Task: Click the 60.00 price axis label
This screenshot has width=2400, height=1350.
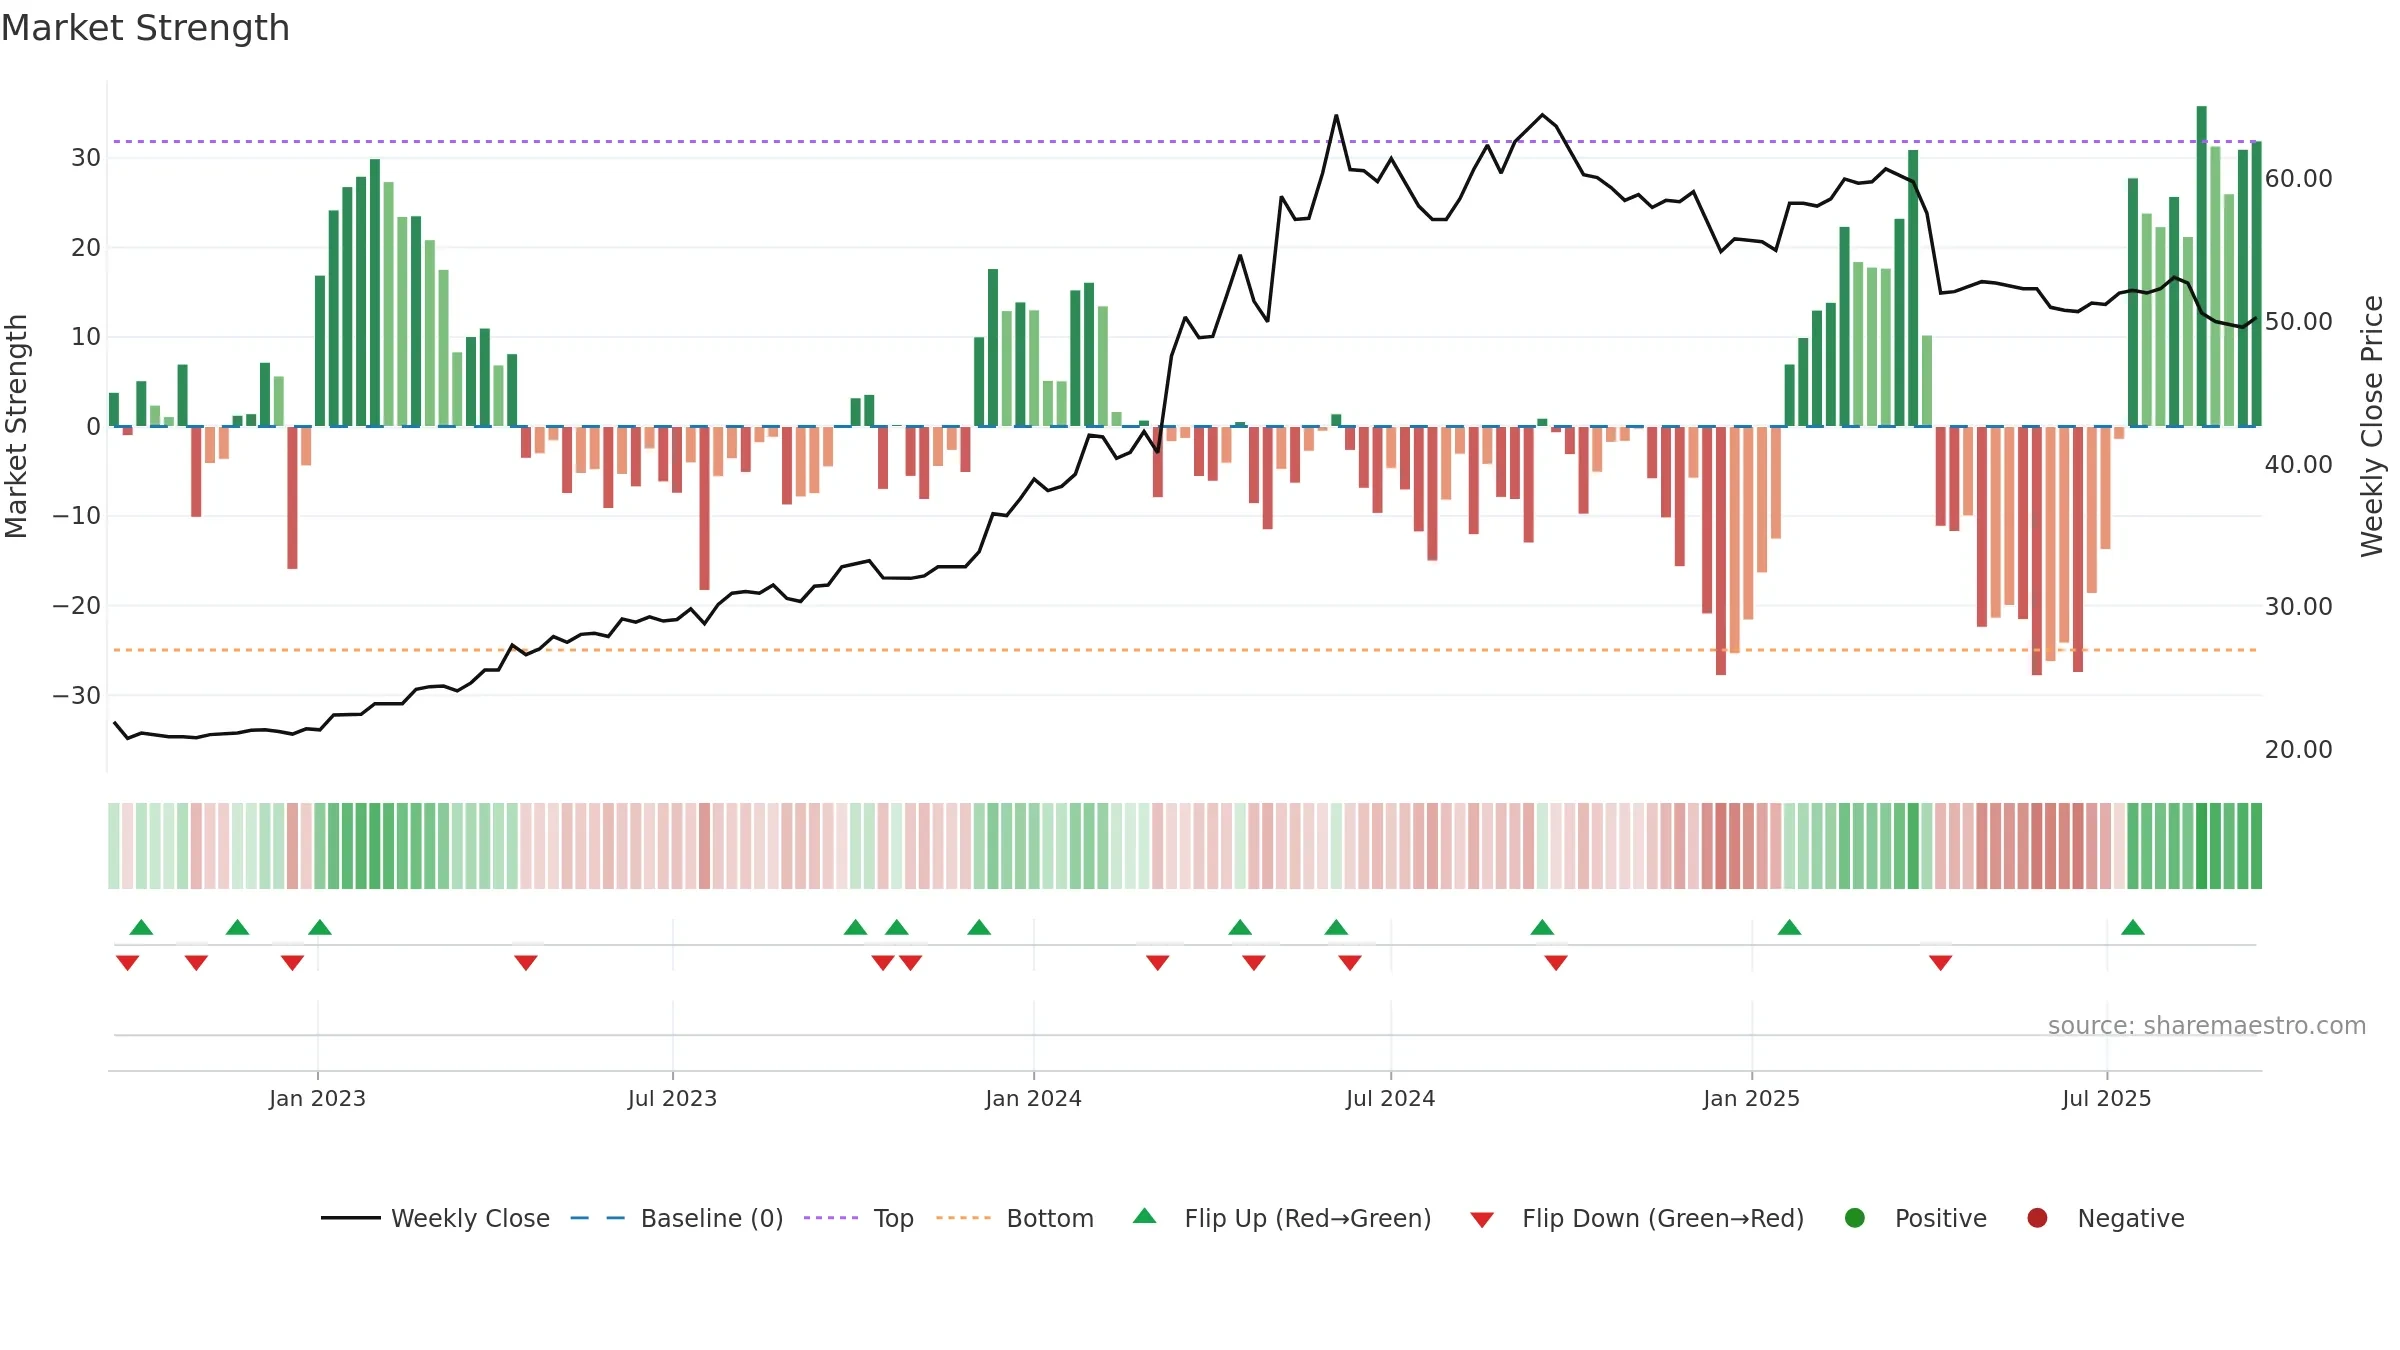Action: (x=2298, y=178)
